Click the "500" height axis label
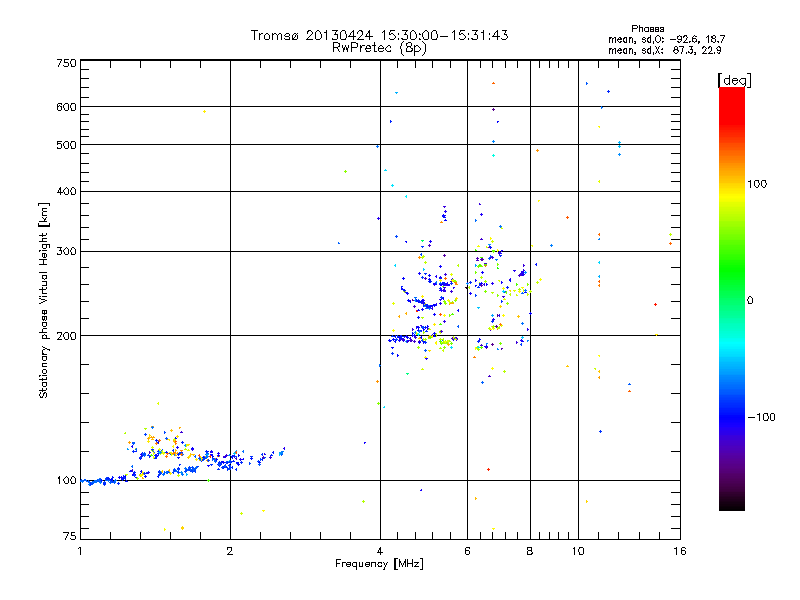Screen dimensions: 800x600 67,145
